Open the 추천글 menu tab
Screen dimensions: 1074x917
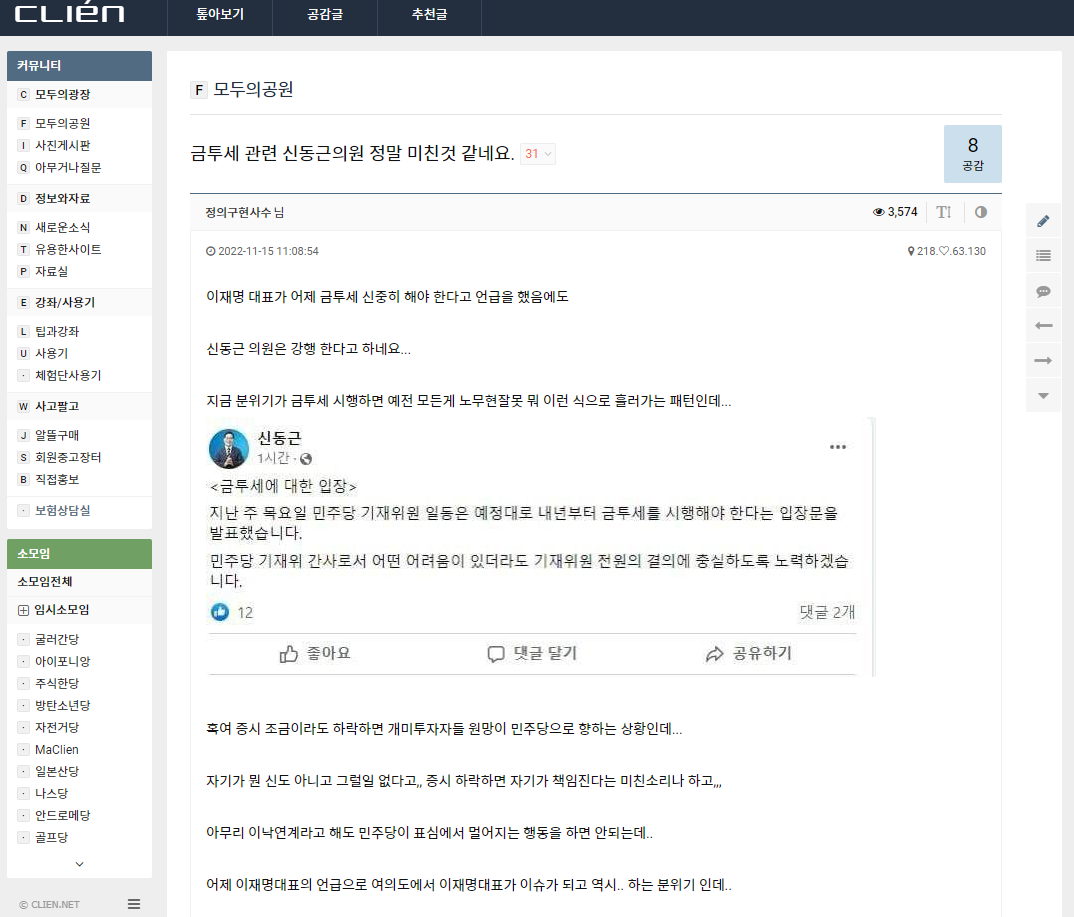[429, 14]
